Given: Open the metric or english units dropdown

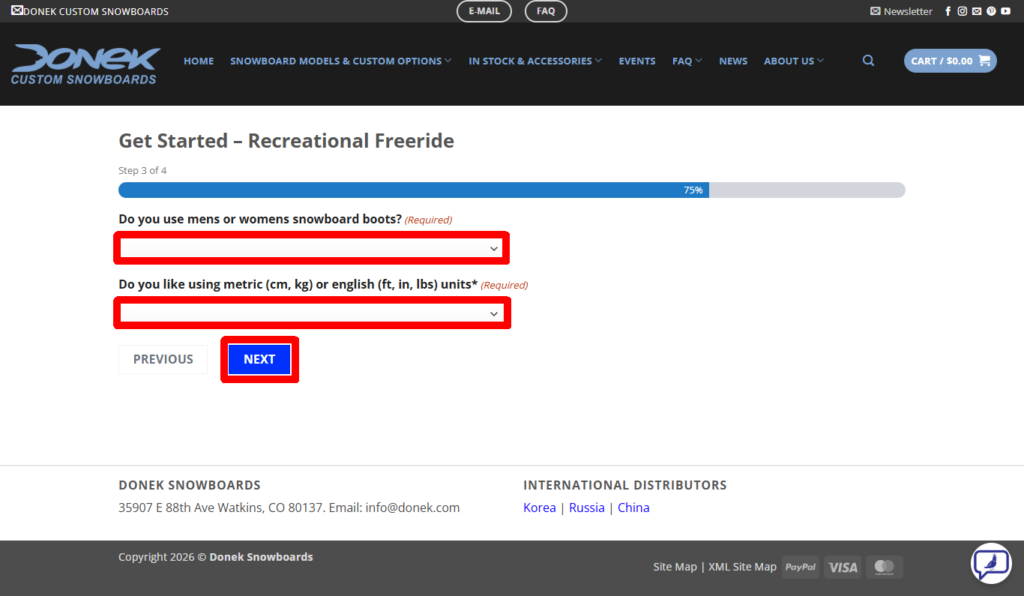Looking at the screenshot, I should tap(310, 314).
